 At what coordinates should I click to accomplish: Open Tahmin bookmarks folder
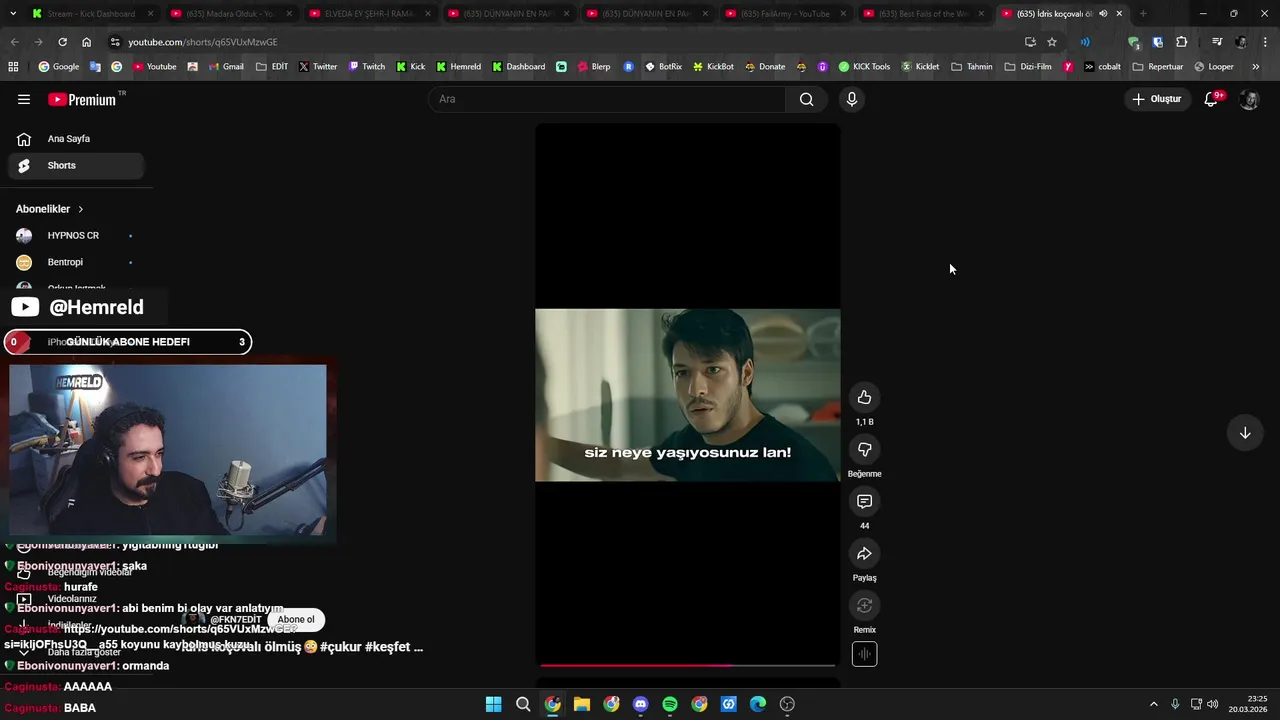[x=972, y=67]
